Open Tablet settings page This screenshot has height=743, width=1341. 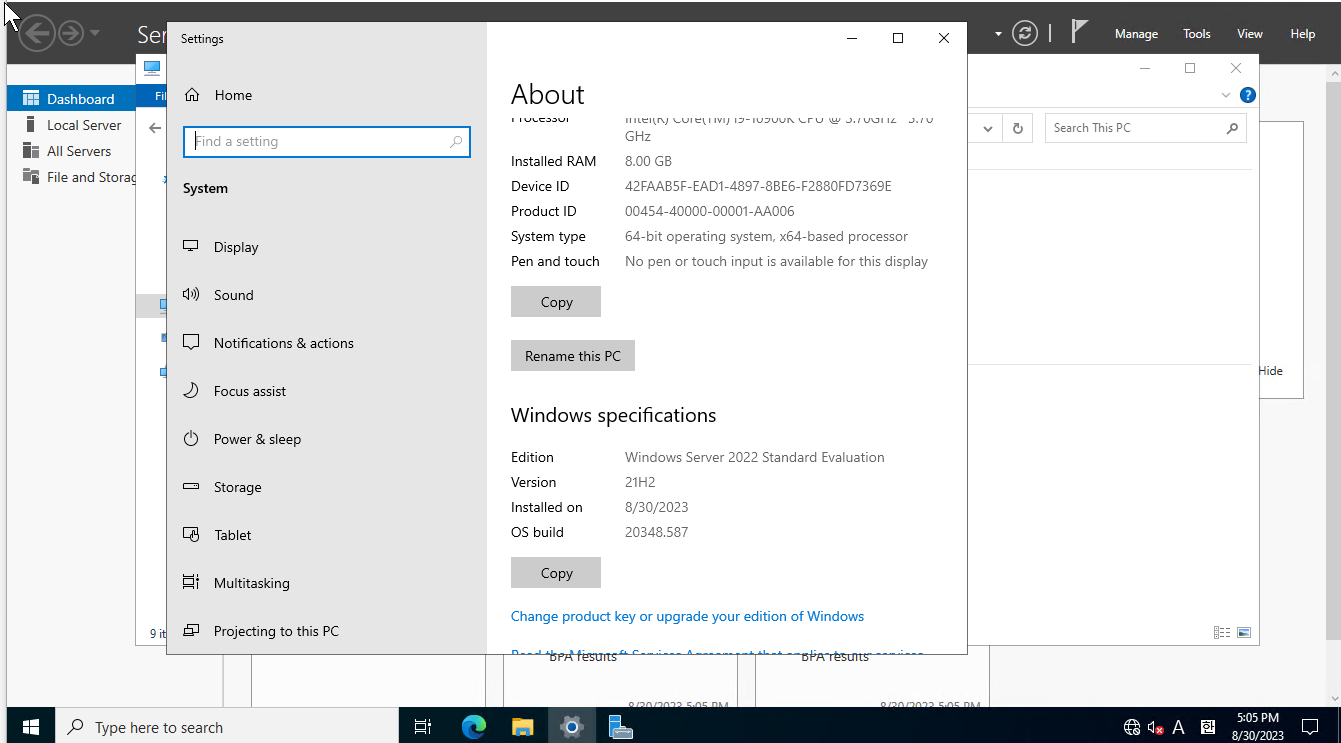click(233, 535)
